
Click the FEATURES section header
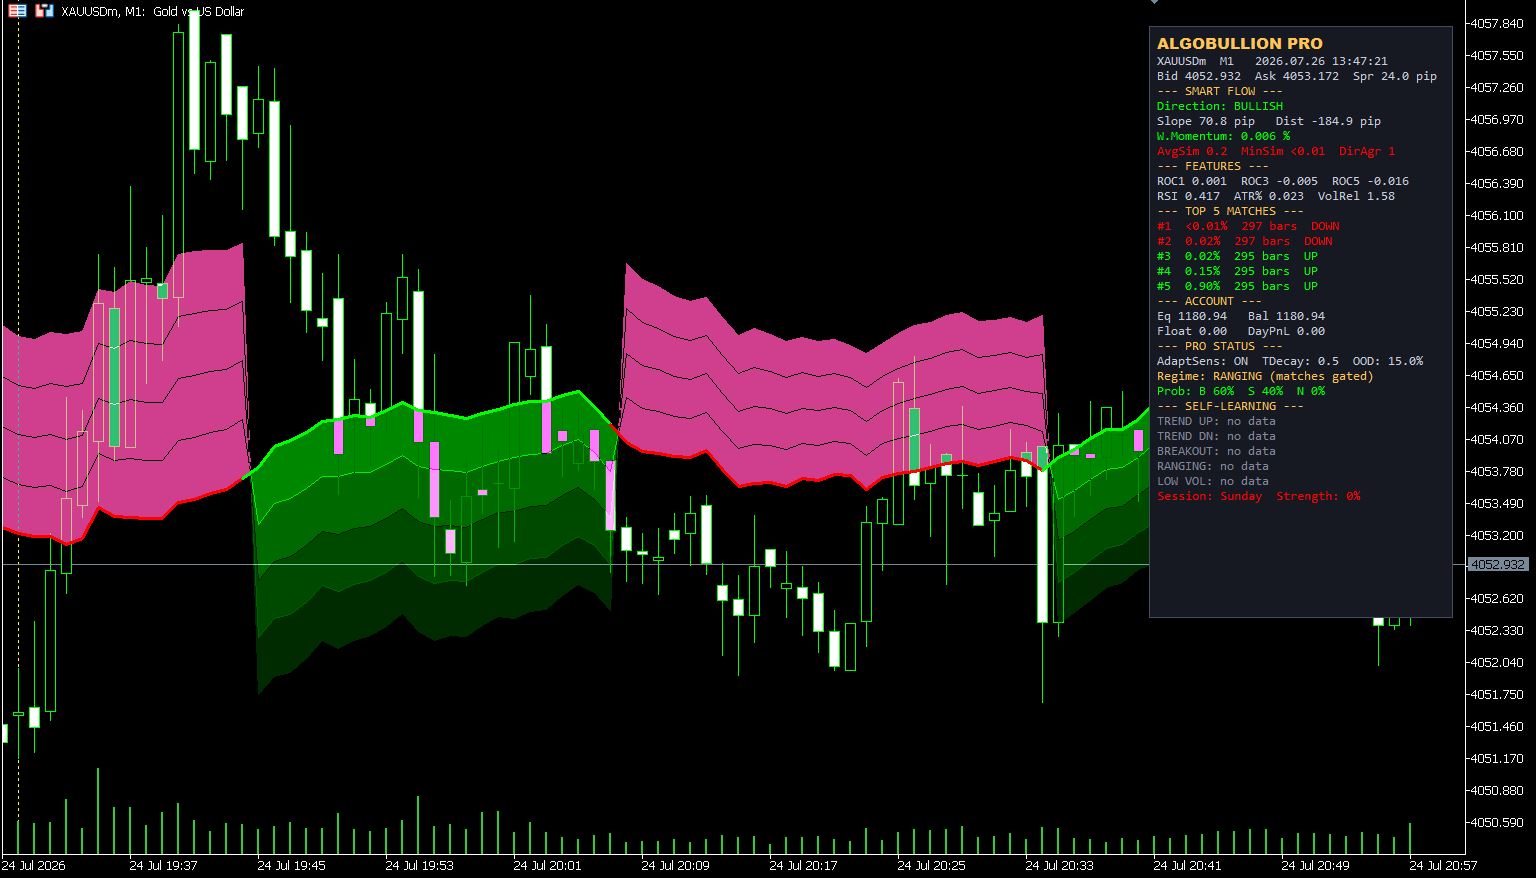pos(1212,166)
